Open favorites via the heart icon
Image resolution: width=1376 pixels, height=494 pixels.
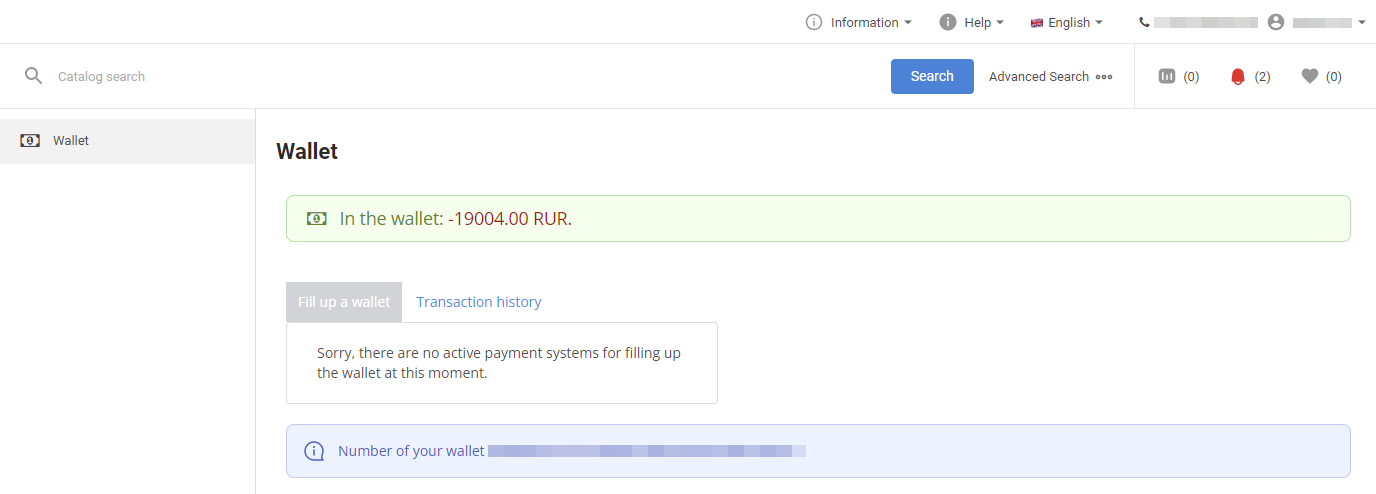click(1310, 76)
